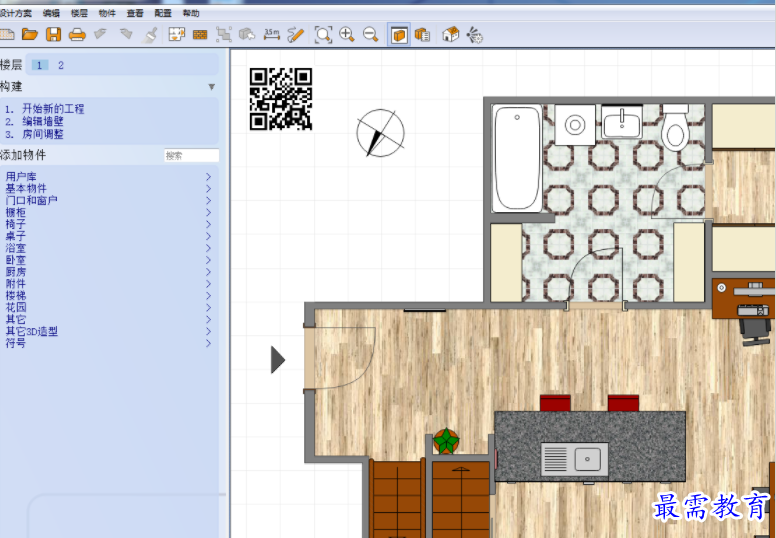Select the kitchen sink on the counter
The height and width of the screenshot is (538, 776).
(575, 459)
